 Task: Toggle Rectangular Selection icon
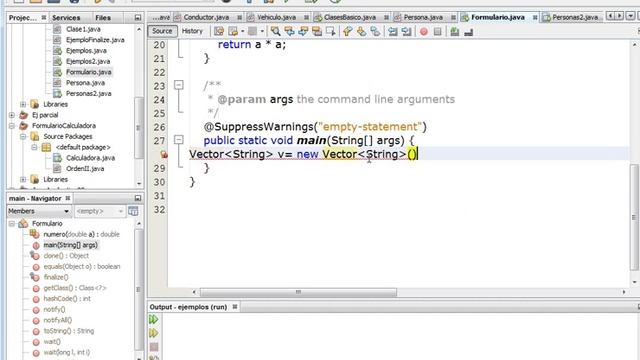(331, 31)
